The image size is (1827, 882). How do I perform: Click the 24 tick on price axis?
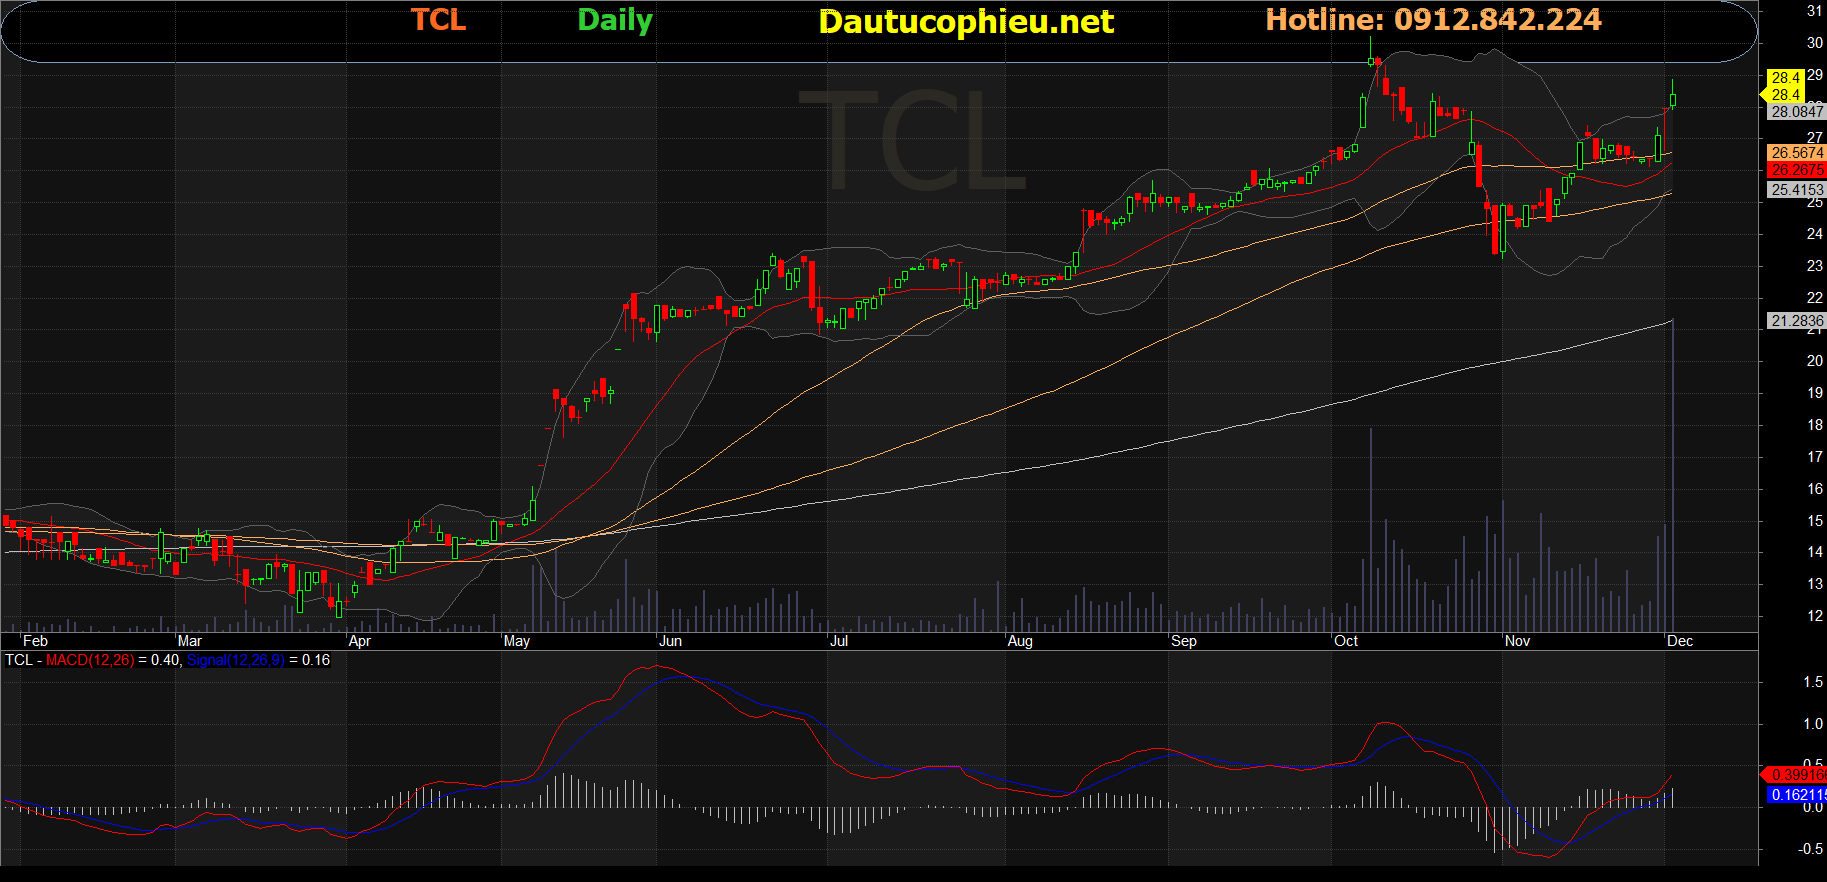point(1814,234)
